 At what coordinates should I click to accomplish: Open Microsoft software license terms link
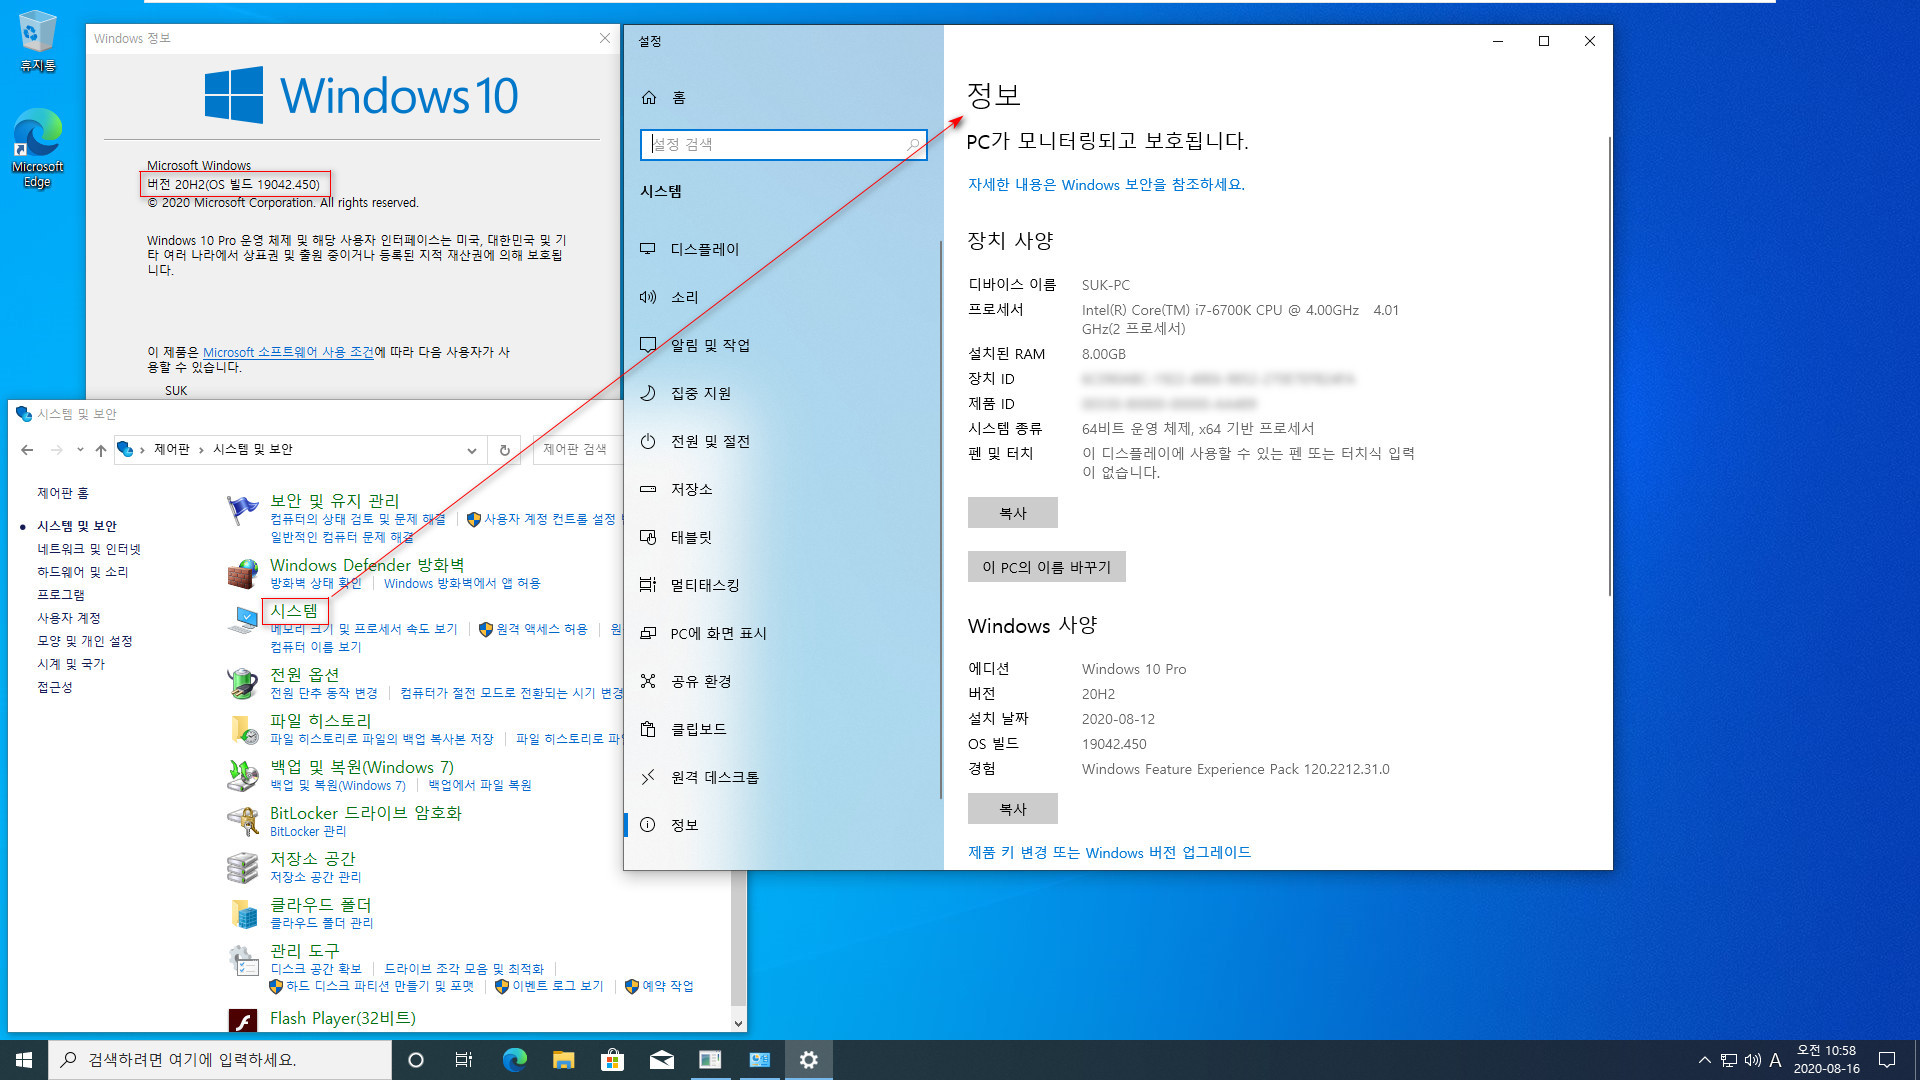(x=288, y=352)
